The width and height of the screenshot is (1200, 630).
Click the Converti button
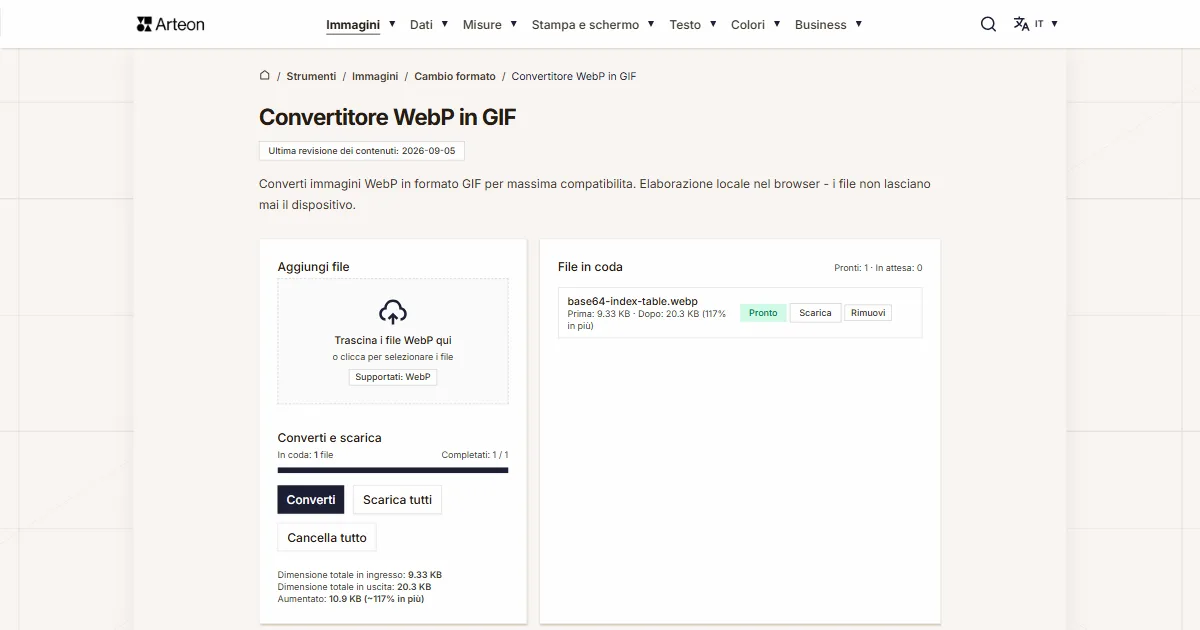coord(311,499)
